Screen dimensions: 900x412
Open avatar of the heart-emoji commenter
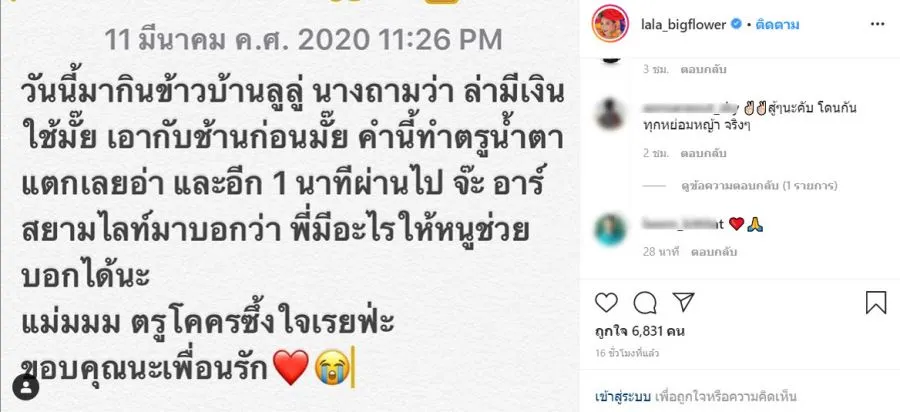point(610,230)
